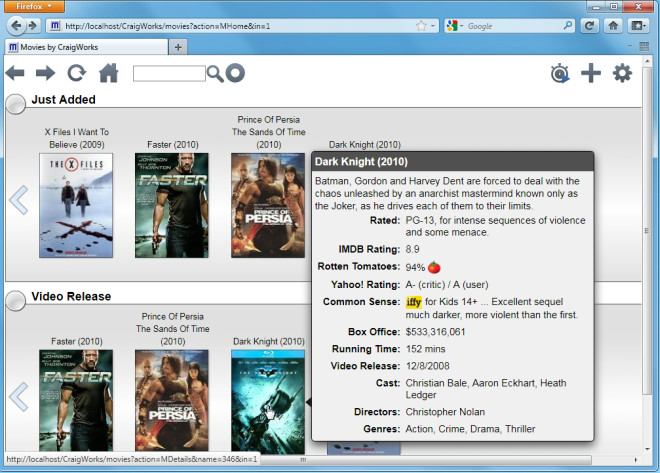This screenshot has width=660, height=473.
Task: Open Prince Of Persia title in Just Added
Action: [269, 132]
